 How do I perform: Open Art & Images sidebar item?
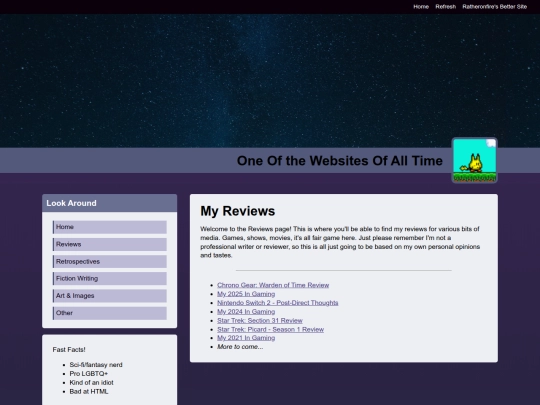click(x=110, y=296)
